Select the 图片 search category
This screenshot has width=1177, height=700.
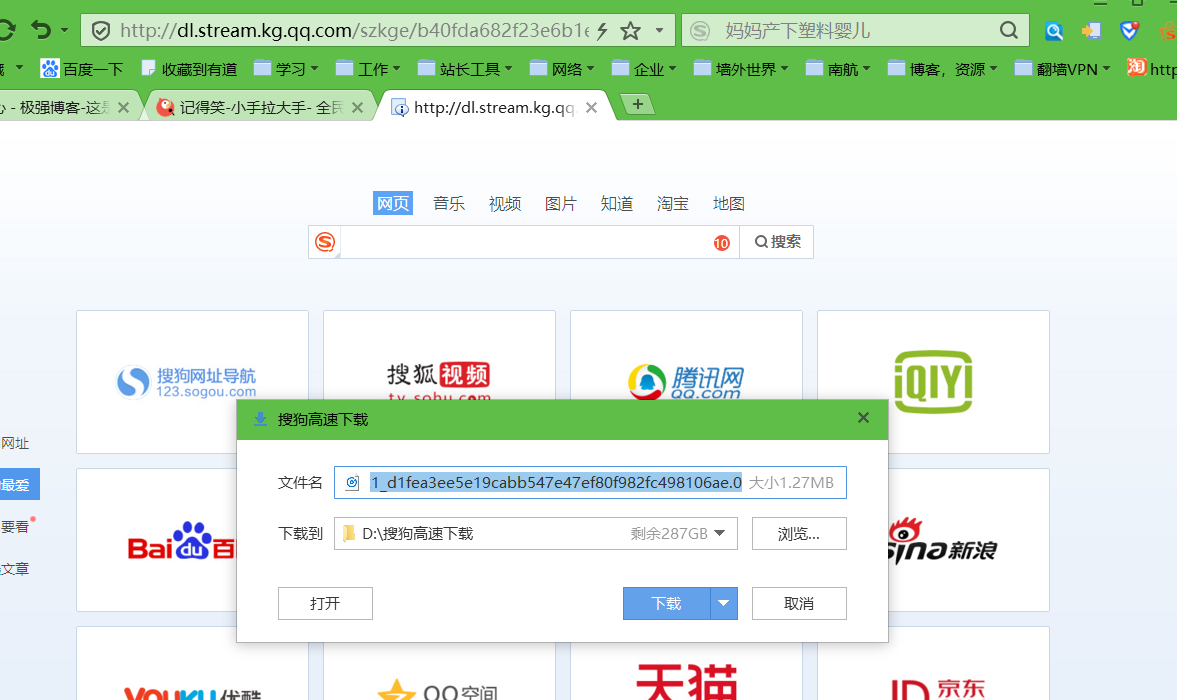pos(561,203)
